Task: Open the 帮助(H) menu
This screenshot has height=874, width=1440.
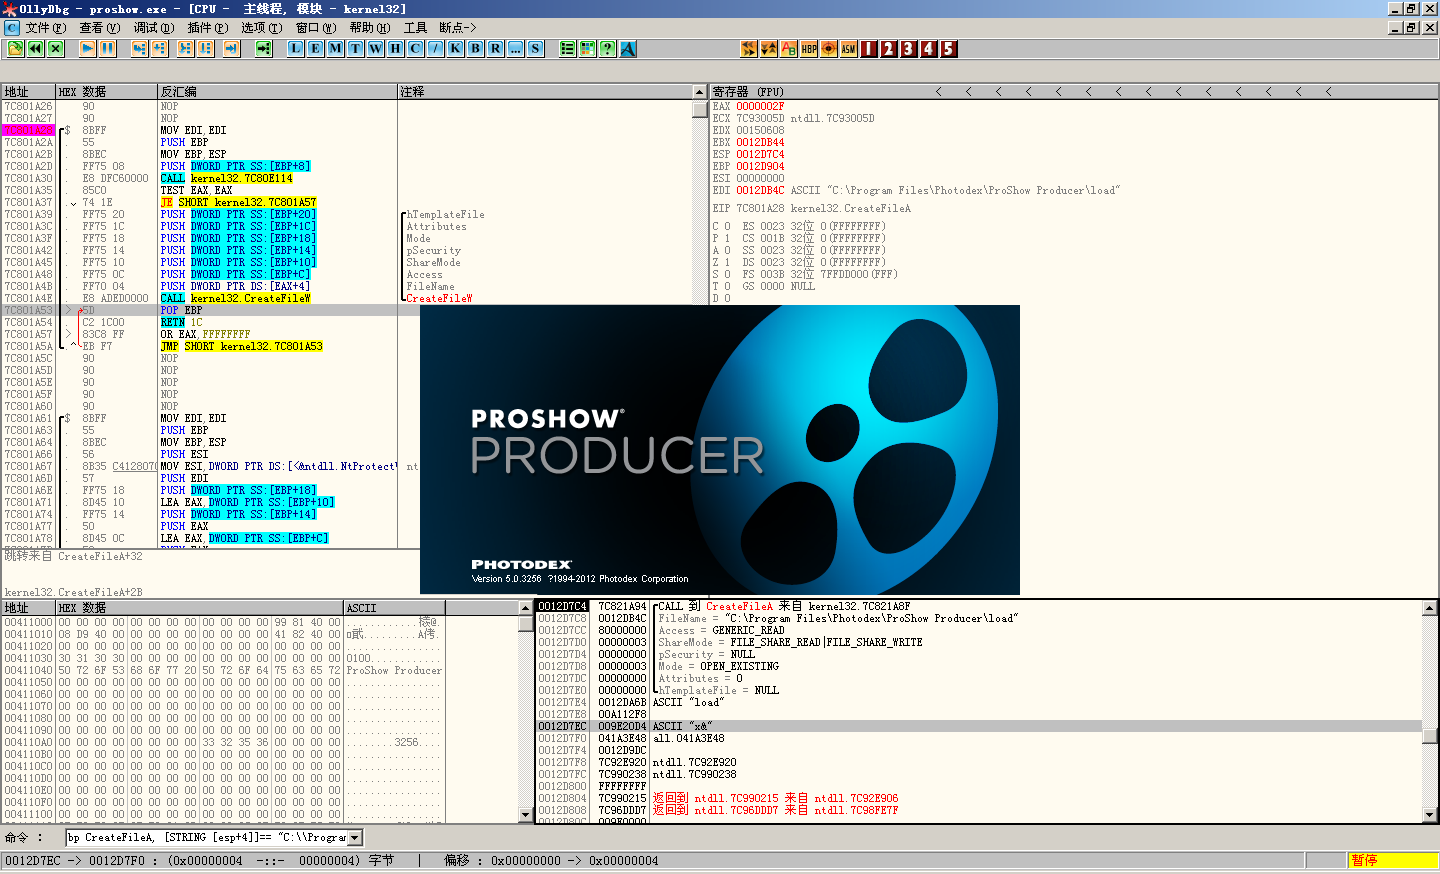Action: click(370, 28)
